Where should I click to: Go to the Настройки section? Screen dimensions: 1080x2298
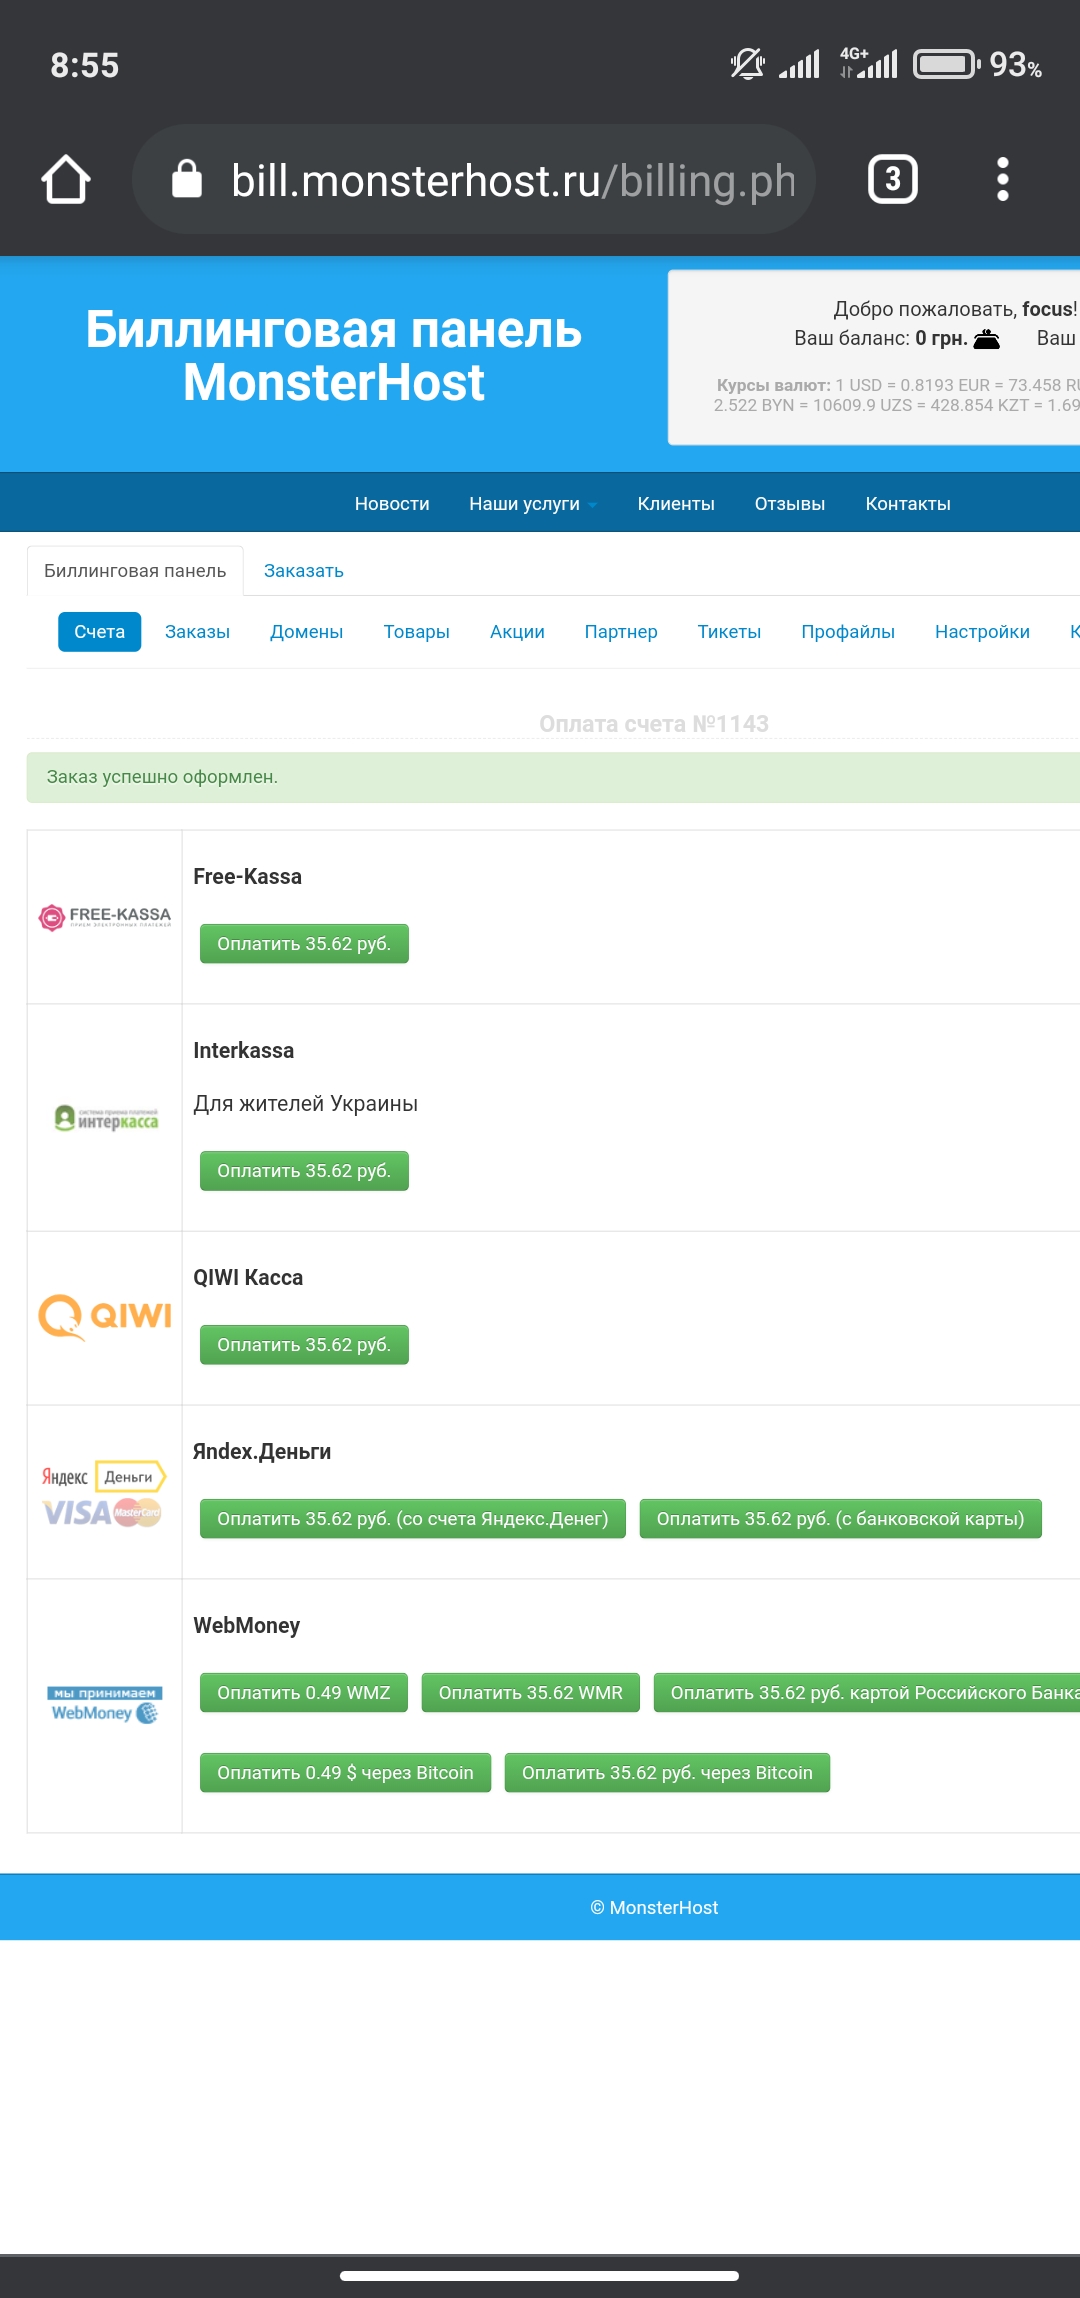click(x=982, y=632)
